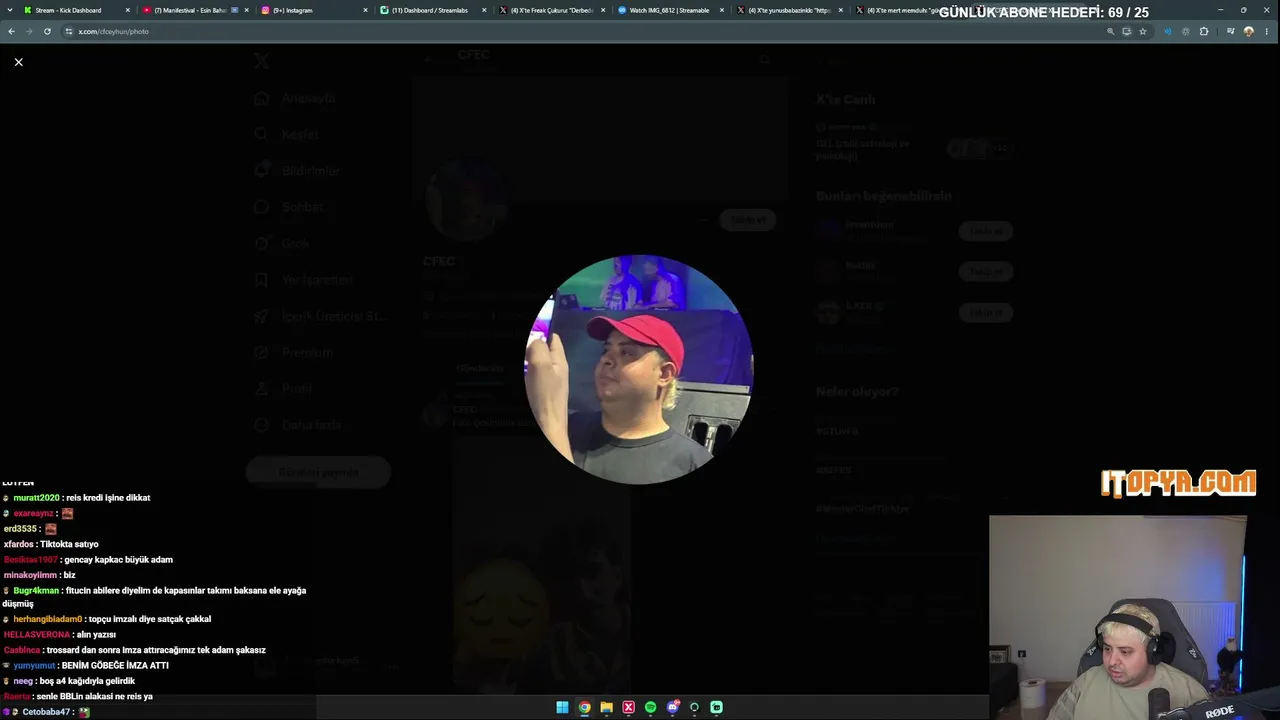
Task: Bookmark this page with the star icon
Action: coord(1143,31)
